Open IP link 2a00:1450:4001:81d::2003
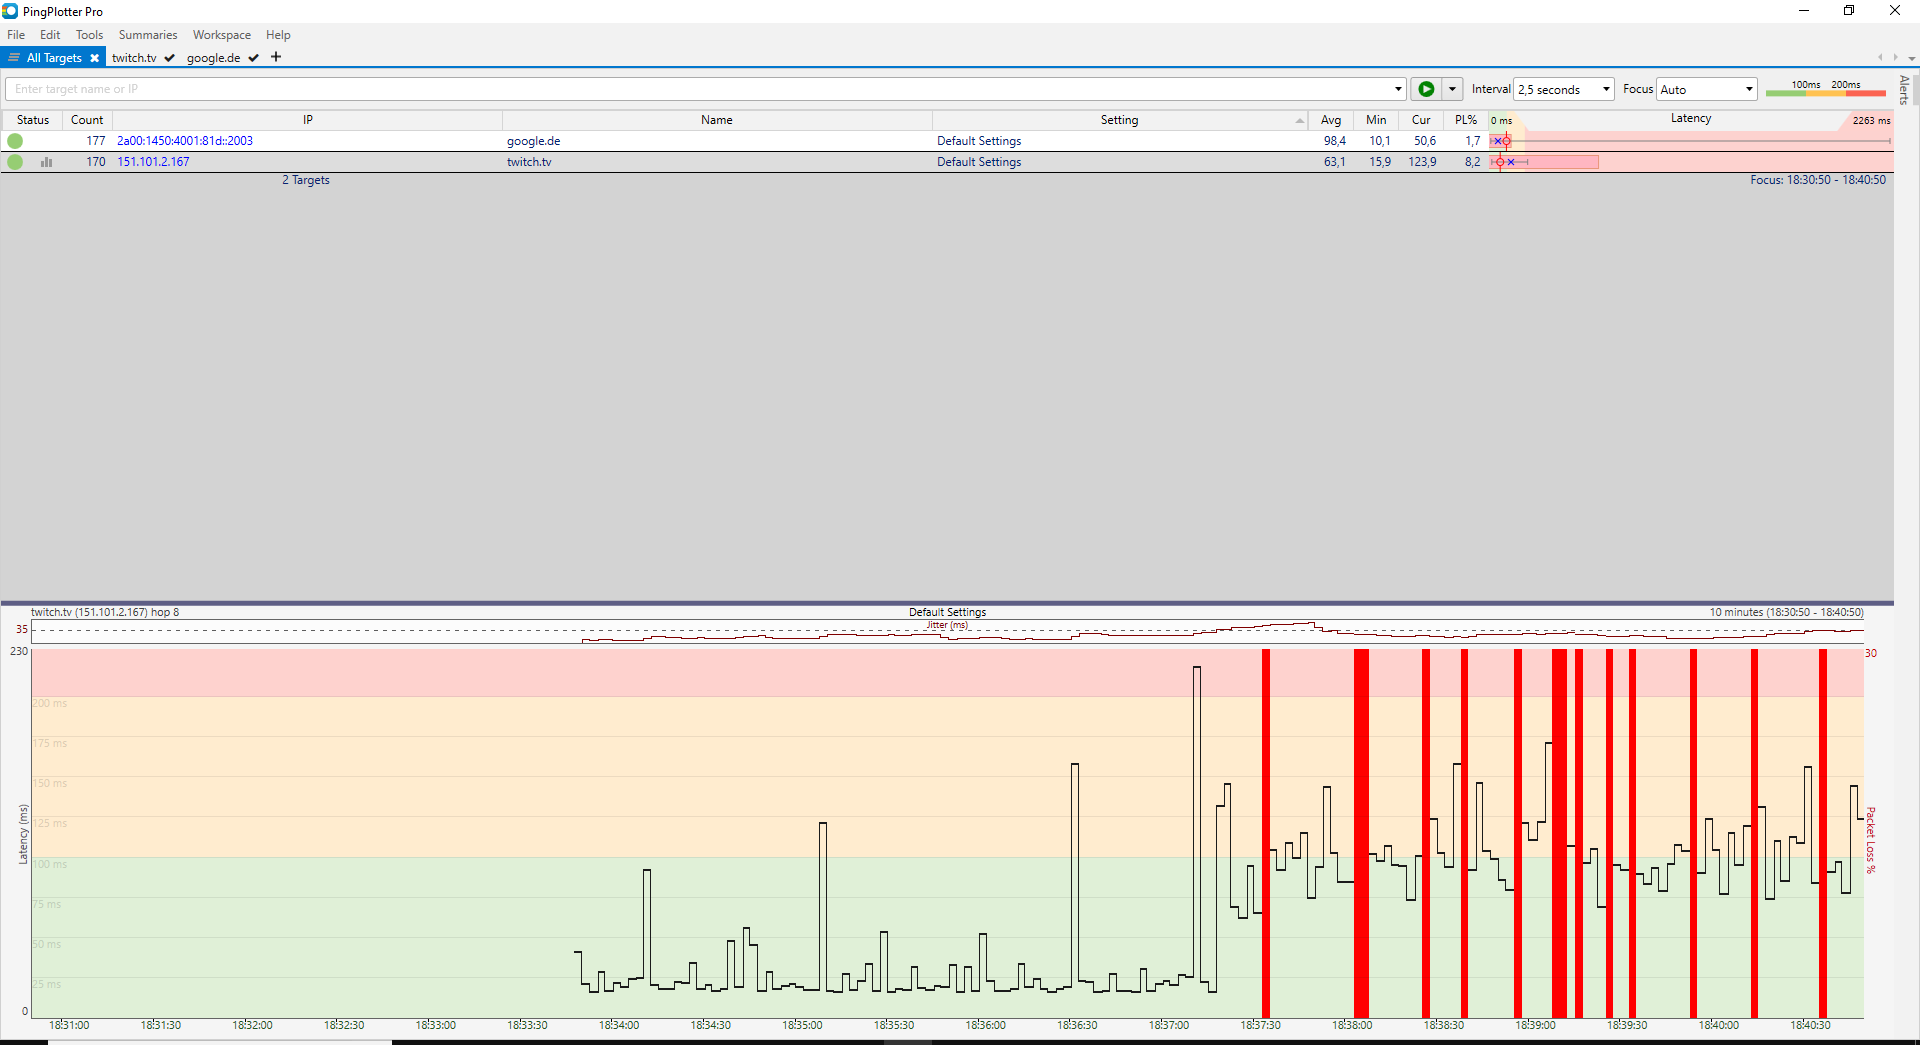This screenshot has height=1045, width=1920. tap(185, 141)
